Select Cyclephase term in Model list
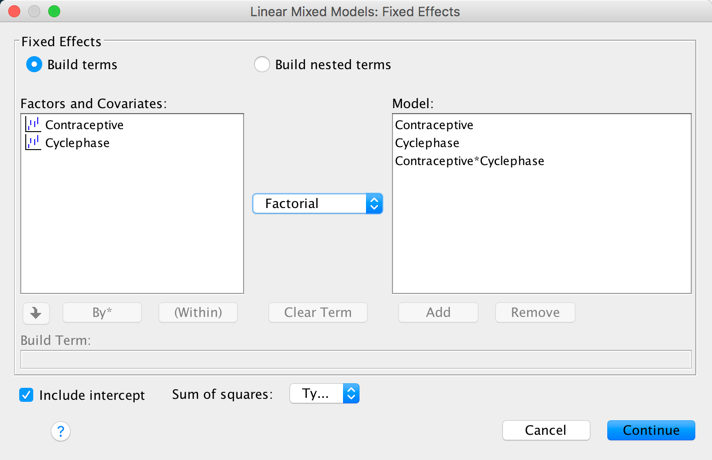This screenshot has height=460, width=712. (x=427, y=143)
